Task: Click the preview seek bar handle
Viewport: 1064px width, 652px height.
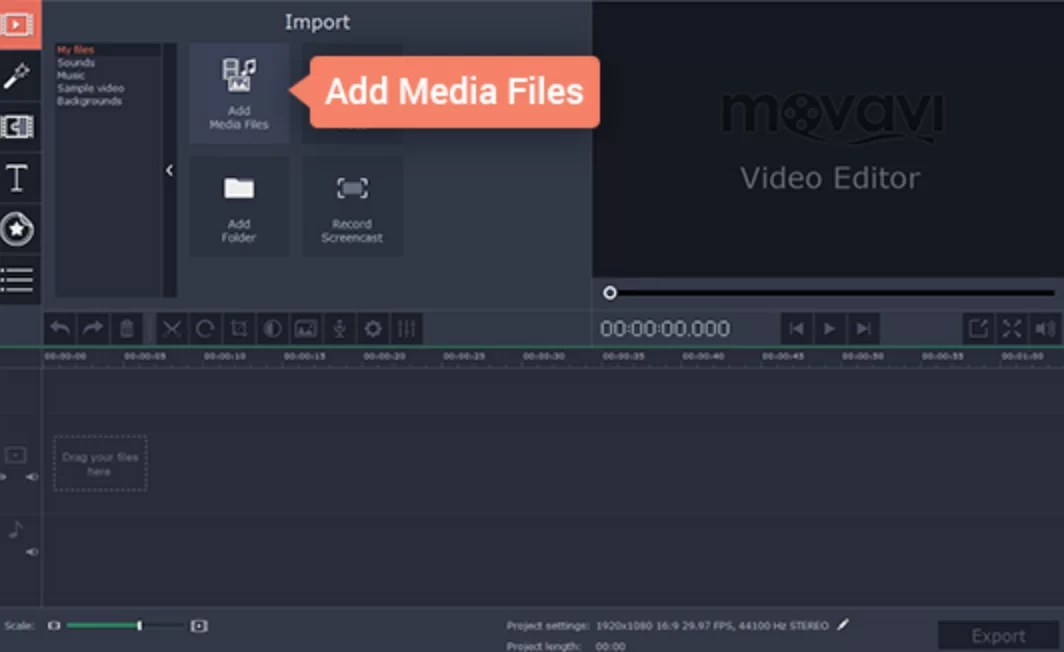Action: (610, 292)
